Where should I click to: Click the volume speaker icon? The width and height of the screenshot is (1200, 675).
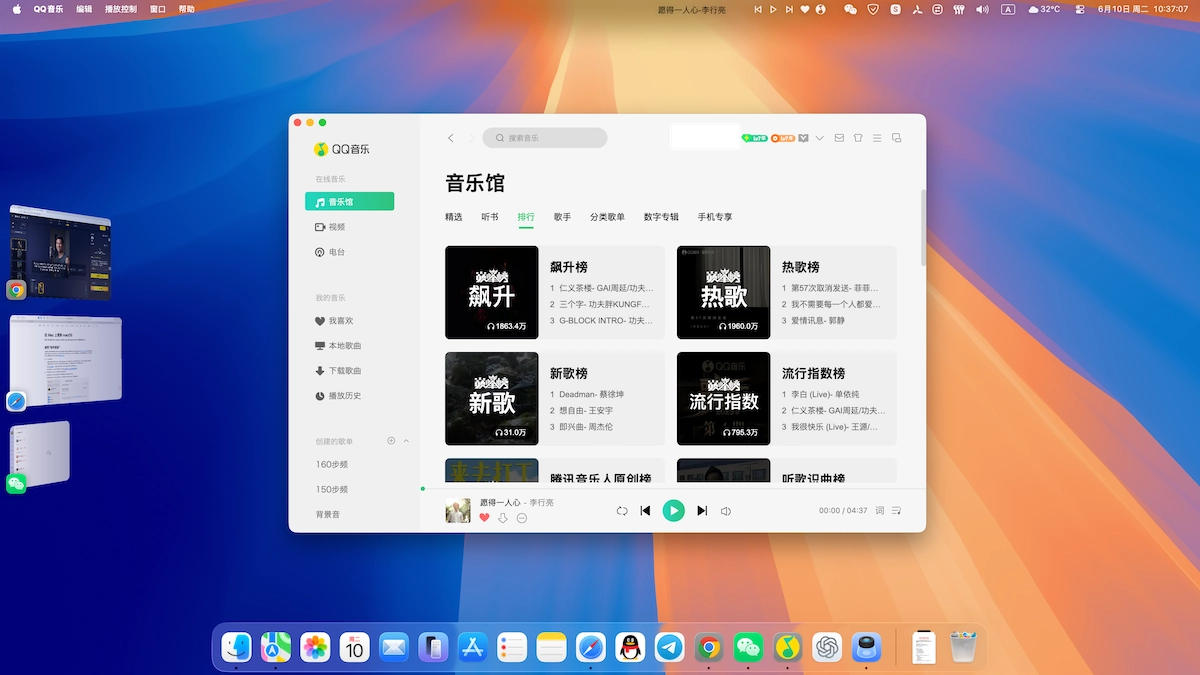pos(726,511)
